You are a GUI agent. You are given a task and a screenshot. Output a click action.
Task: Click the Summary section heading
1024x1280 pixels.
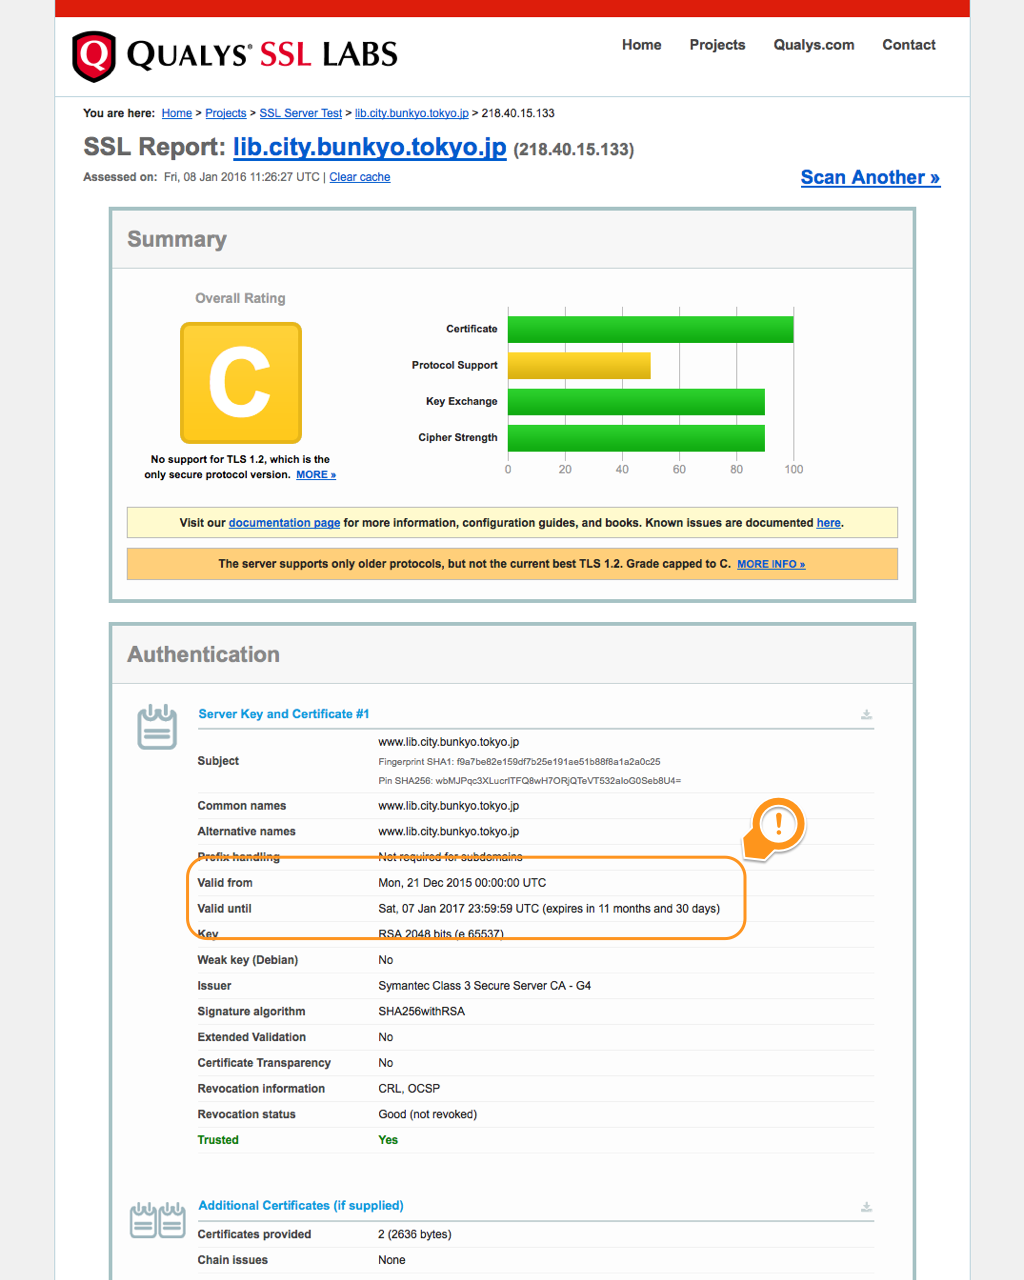177,239
